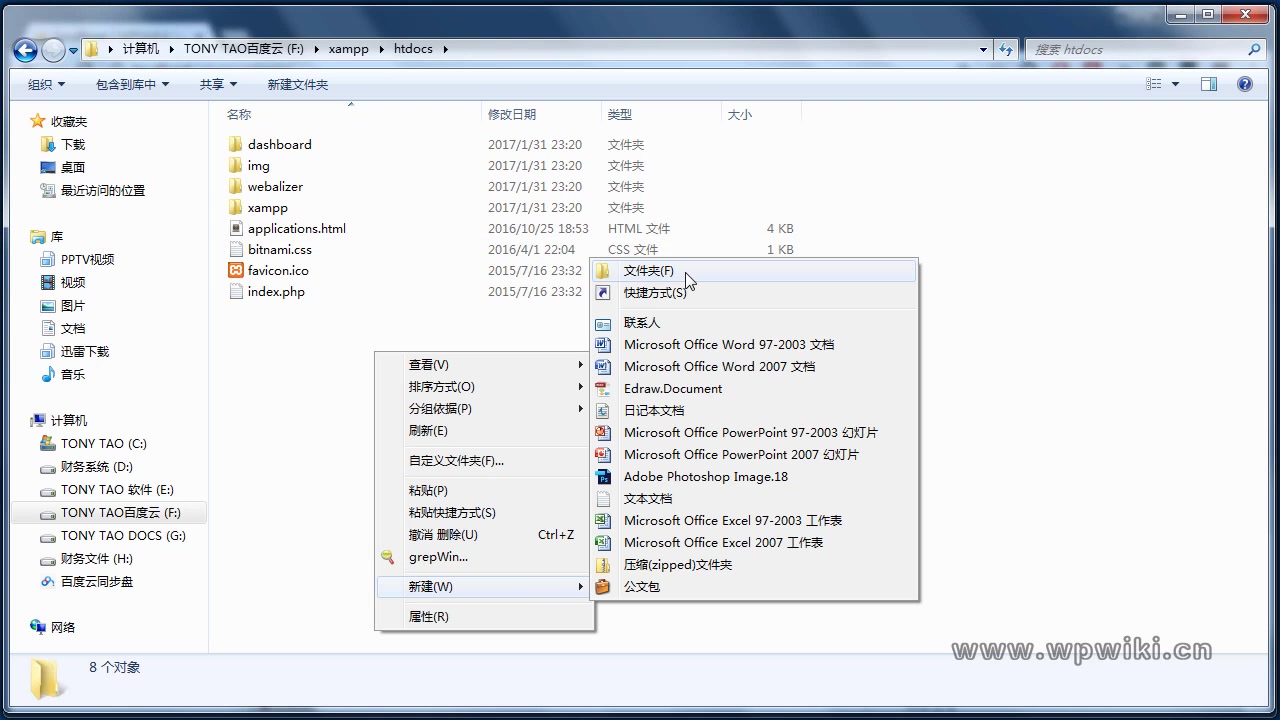Change view using the view icon
The width and height of the screenshot is (1280, 720).
click(1154, 84)
